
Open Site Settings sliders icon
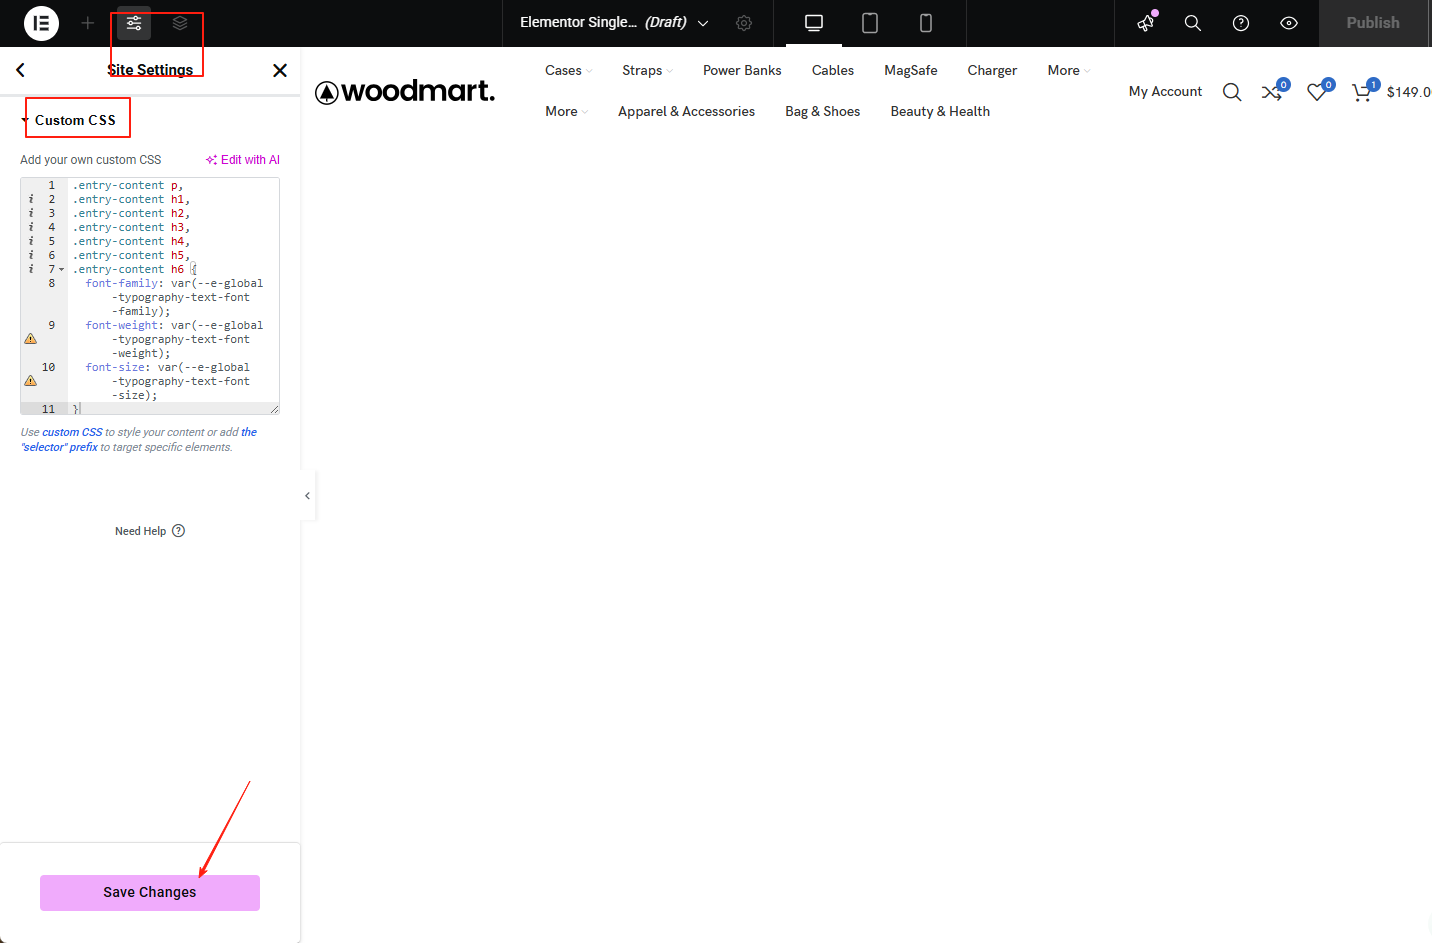coord(134,23)
